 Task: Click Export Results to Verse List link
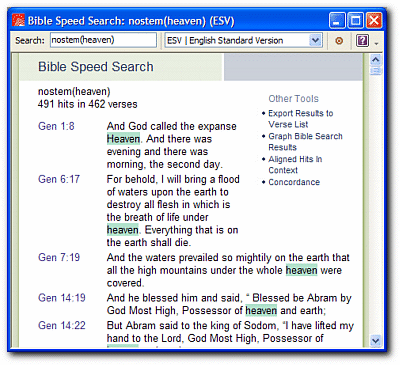point(301,119)
